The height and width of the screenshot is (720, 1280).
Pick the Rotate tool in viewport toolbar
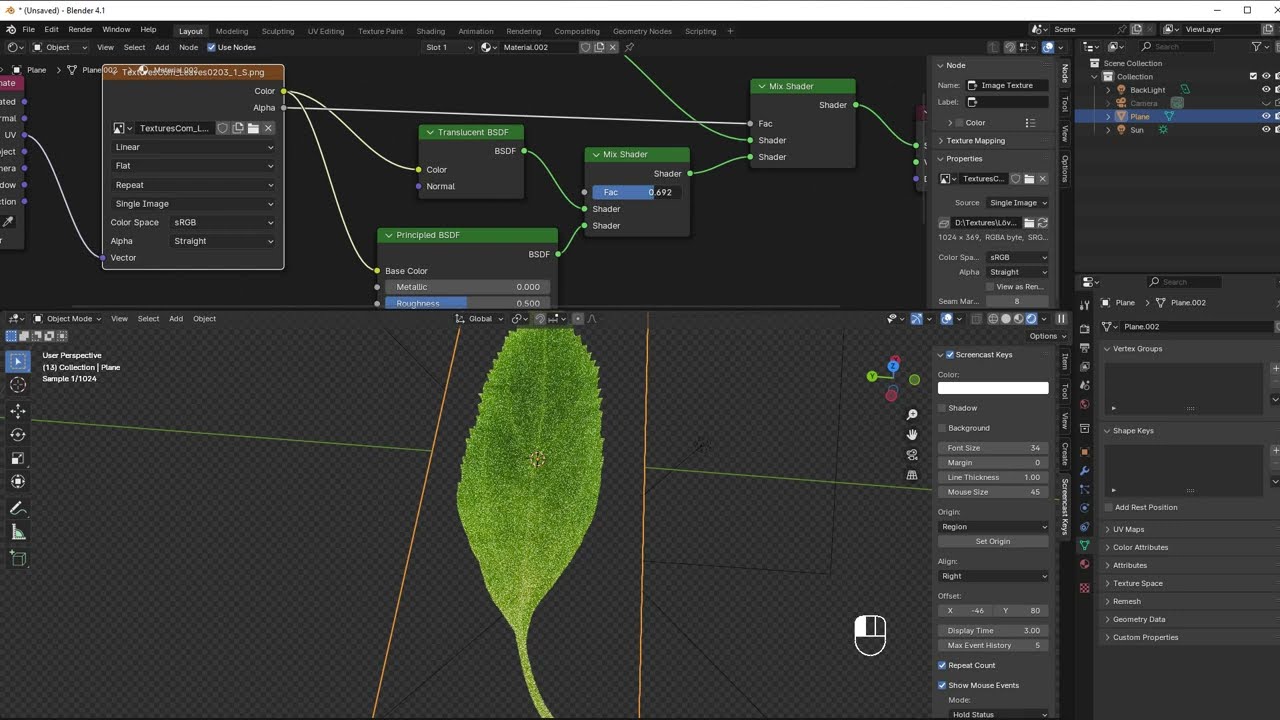tap(18, 434)
